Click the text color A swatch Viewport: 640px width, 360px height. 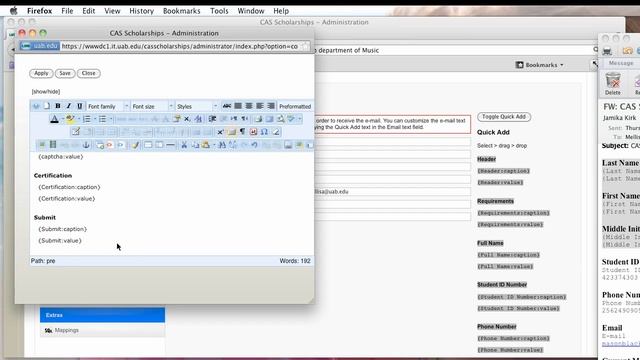pyautogui.click(x=54, y=119)
